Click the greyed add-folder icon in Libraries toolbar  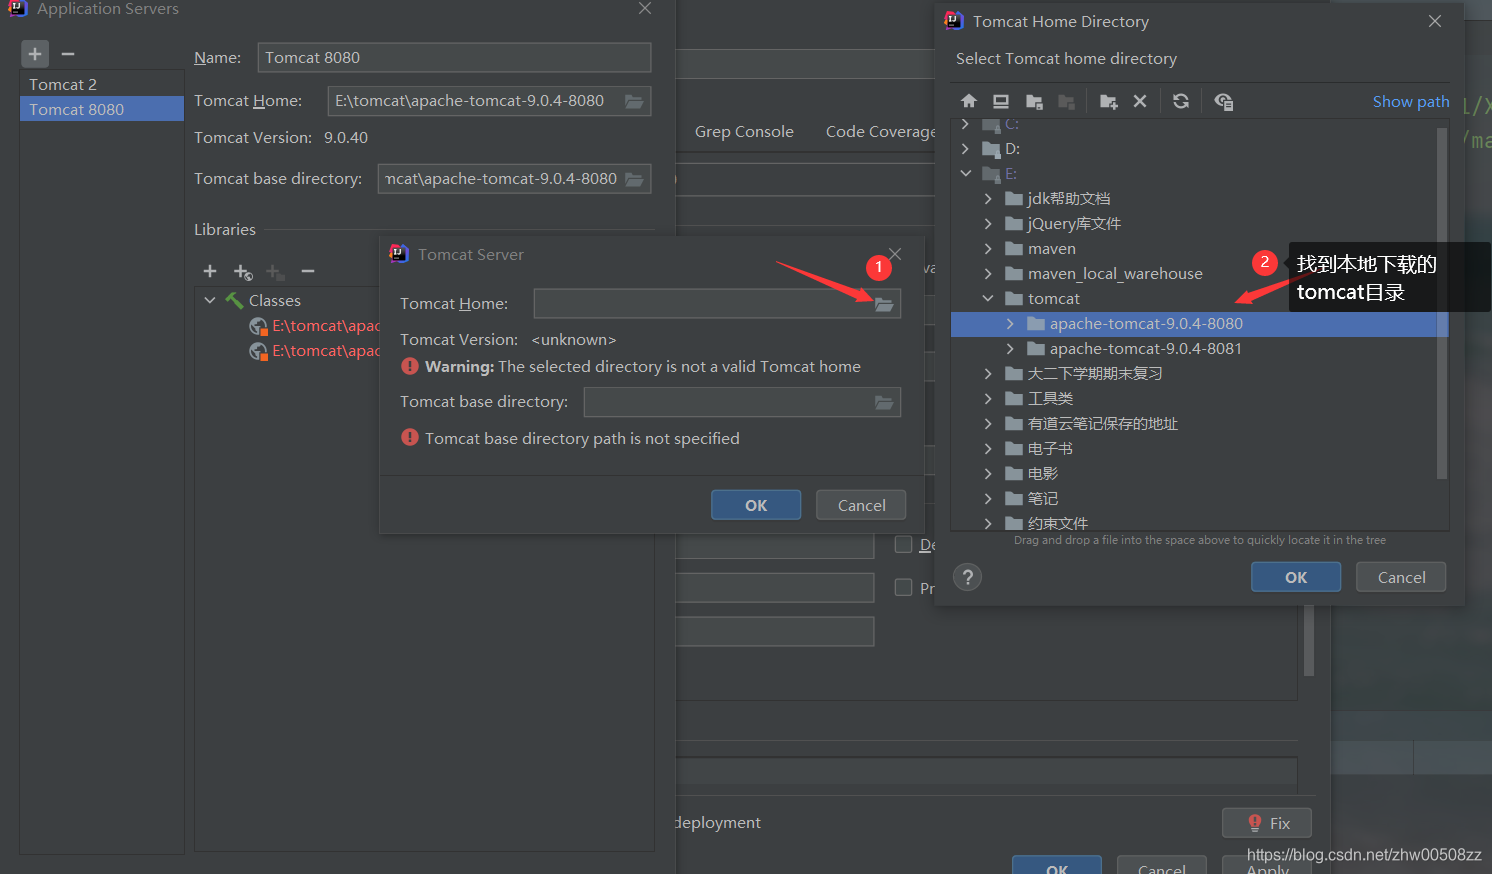coord(276,272)
